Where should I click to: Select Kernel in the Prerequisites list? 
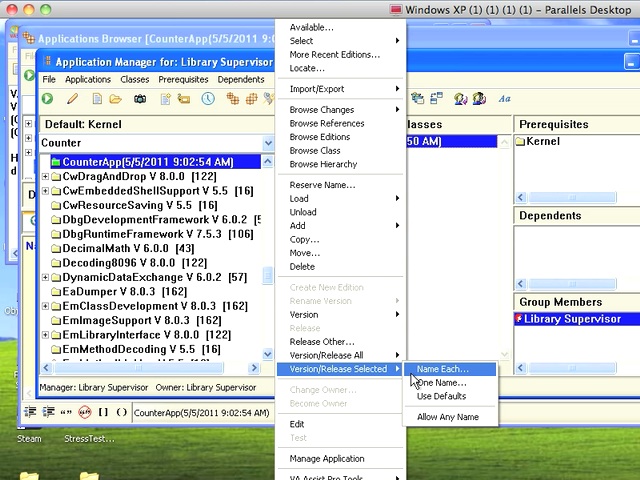[538, 142]
